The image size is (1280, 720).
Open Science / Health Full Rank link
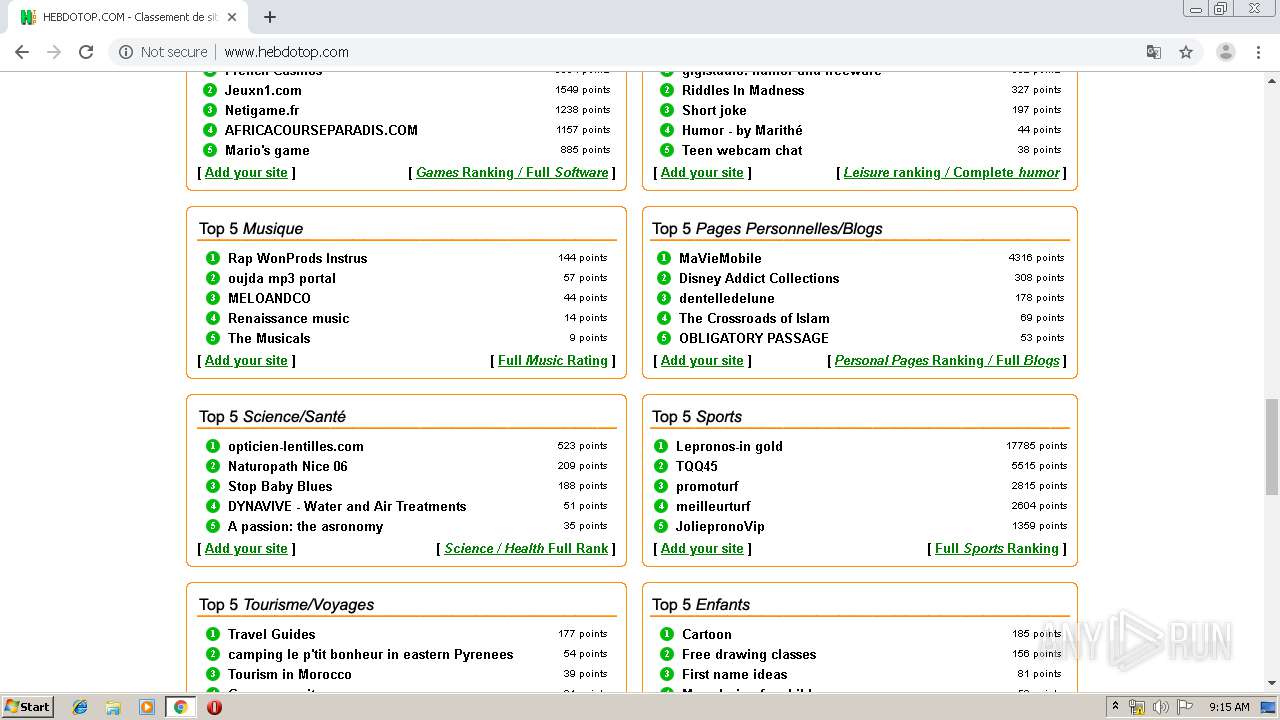click(x=526, y=548)
